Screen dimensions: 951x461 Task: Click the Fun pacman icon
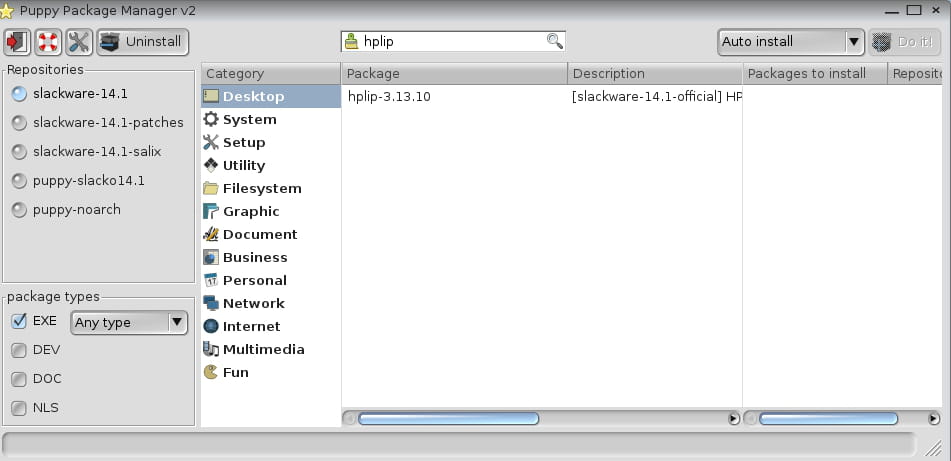pos(210,372)
